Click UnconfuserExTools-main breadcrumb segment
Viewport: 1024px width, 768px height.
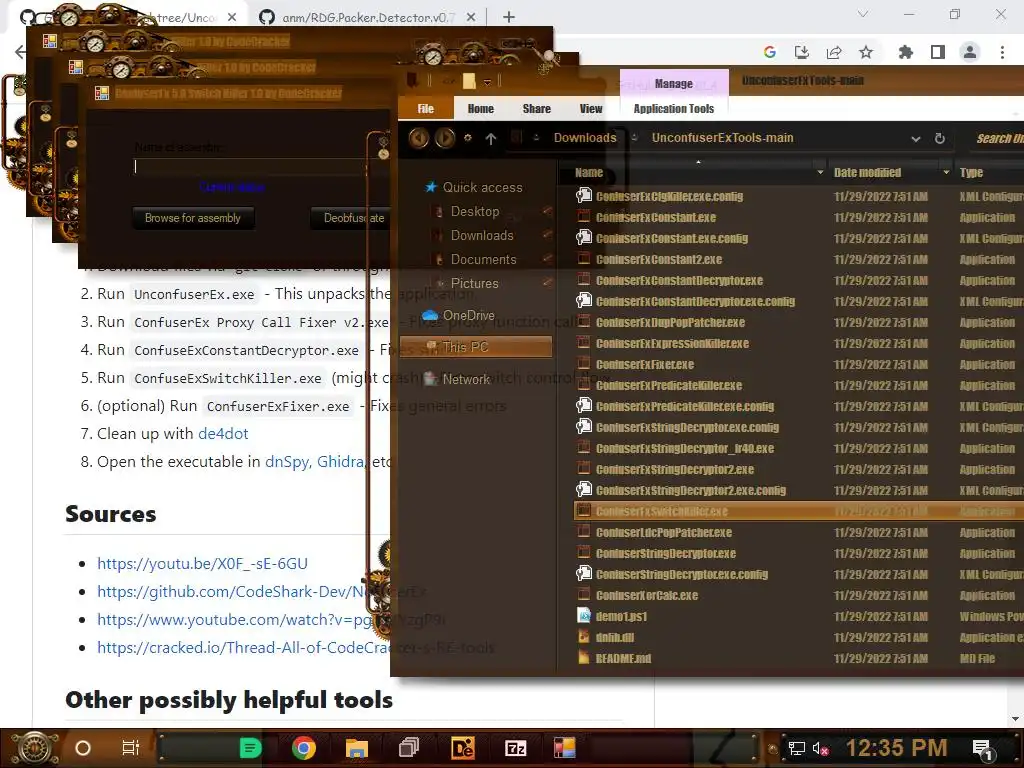722,138
